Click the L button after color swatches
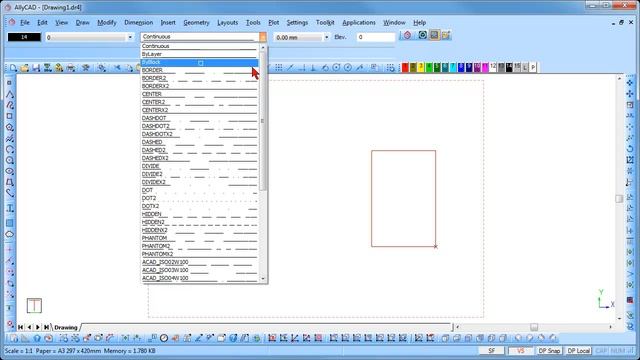Screen dimensions: 640x360 click(525, 67)
